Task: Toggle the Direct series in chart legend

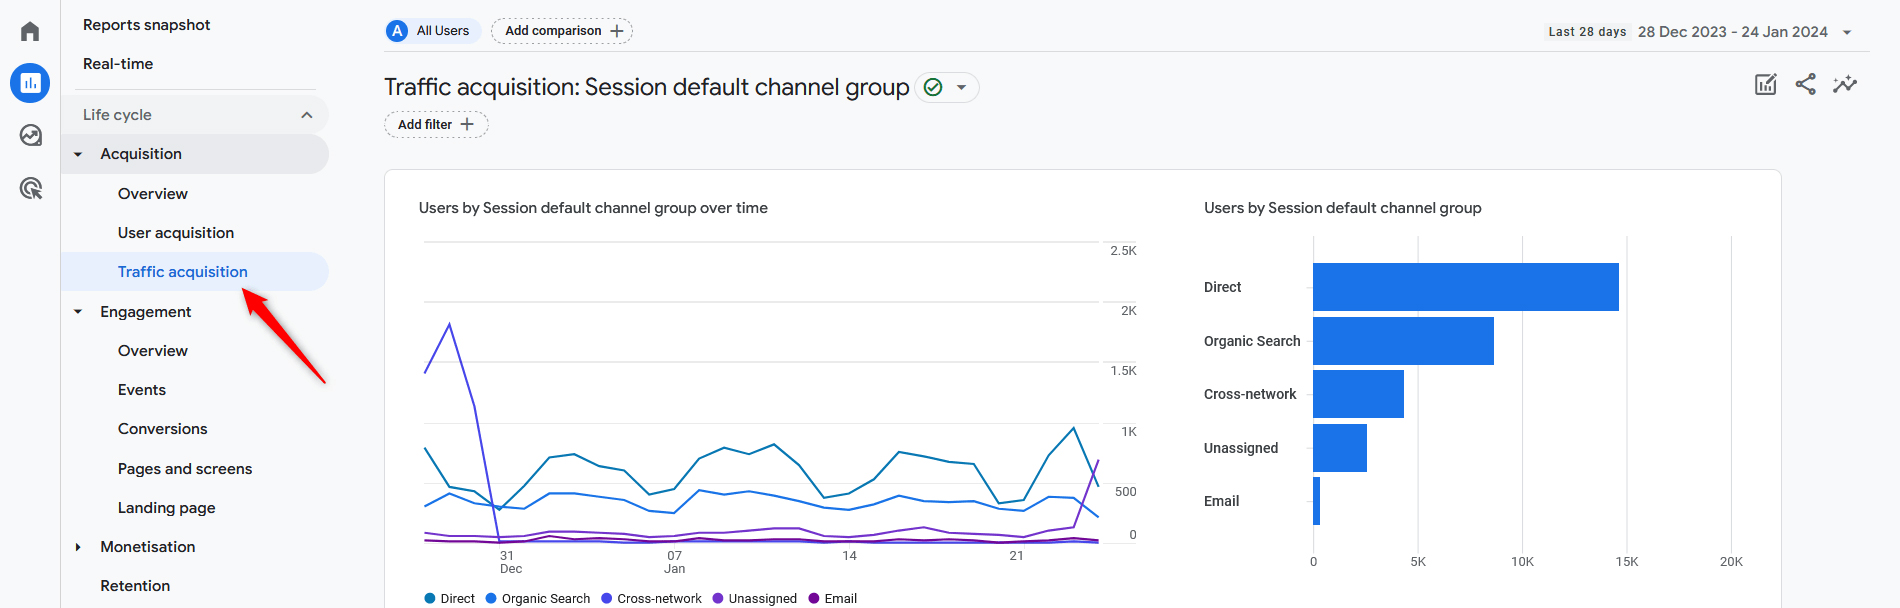Action: tap(450, 598)
